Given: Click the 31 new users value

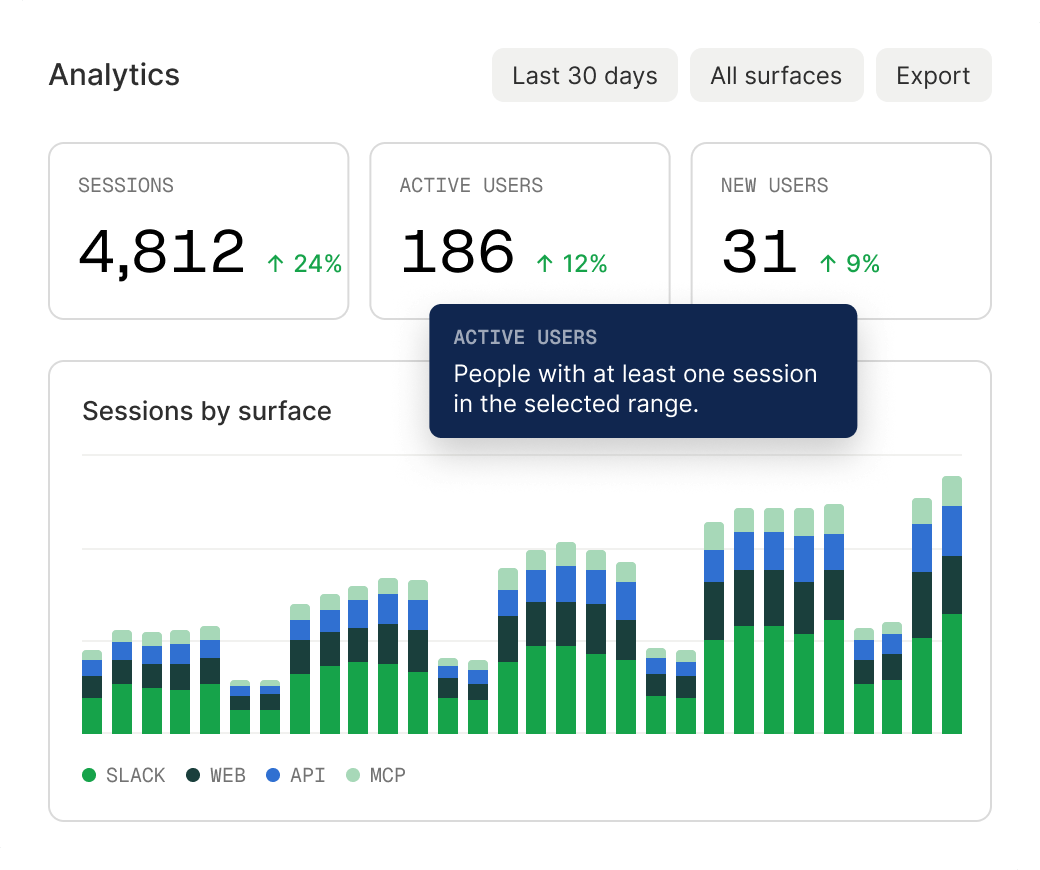Looking at the screenshot, I should coord(759,251).
